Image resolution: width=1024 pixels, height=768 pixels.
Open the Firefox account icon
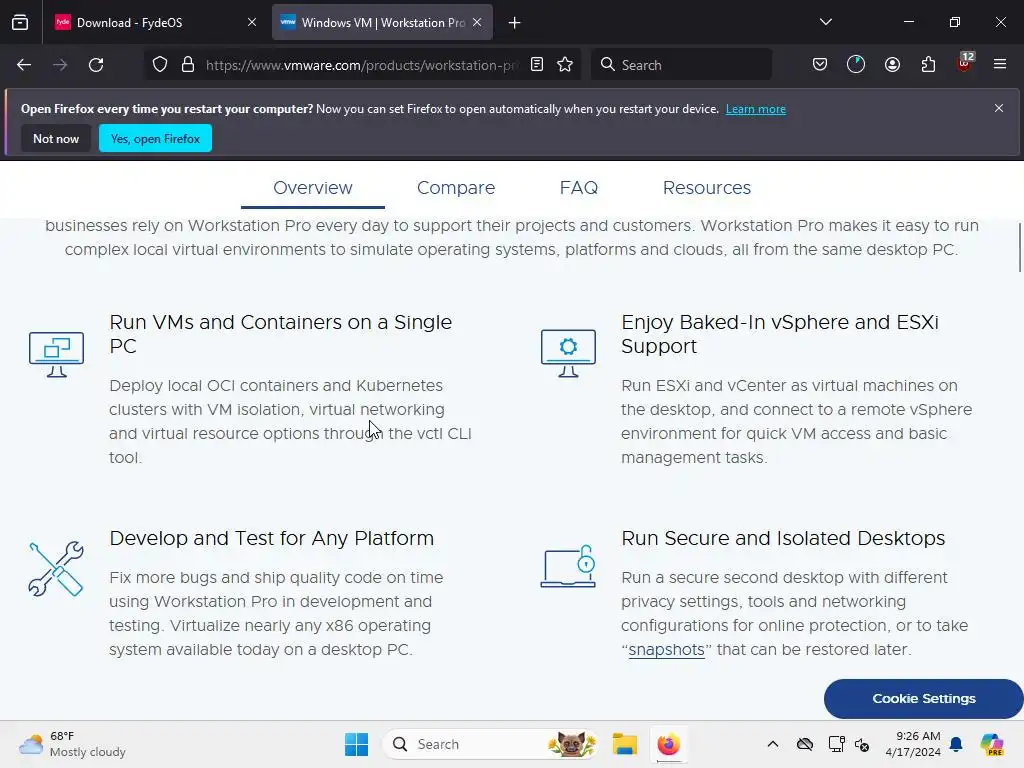tap(892, 65)
